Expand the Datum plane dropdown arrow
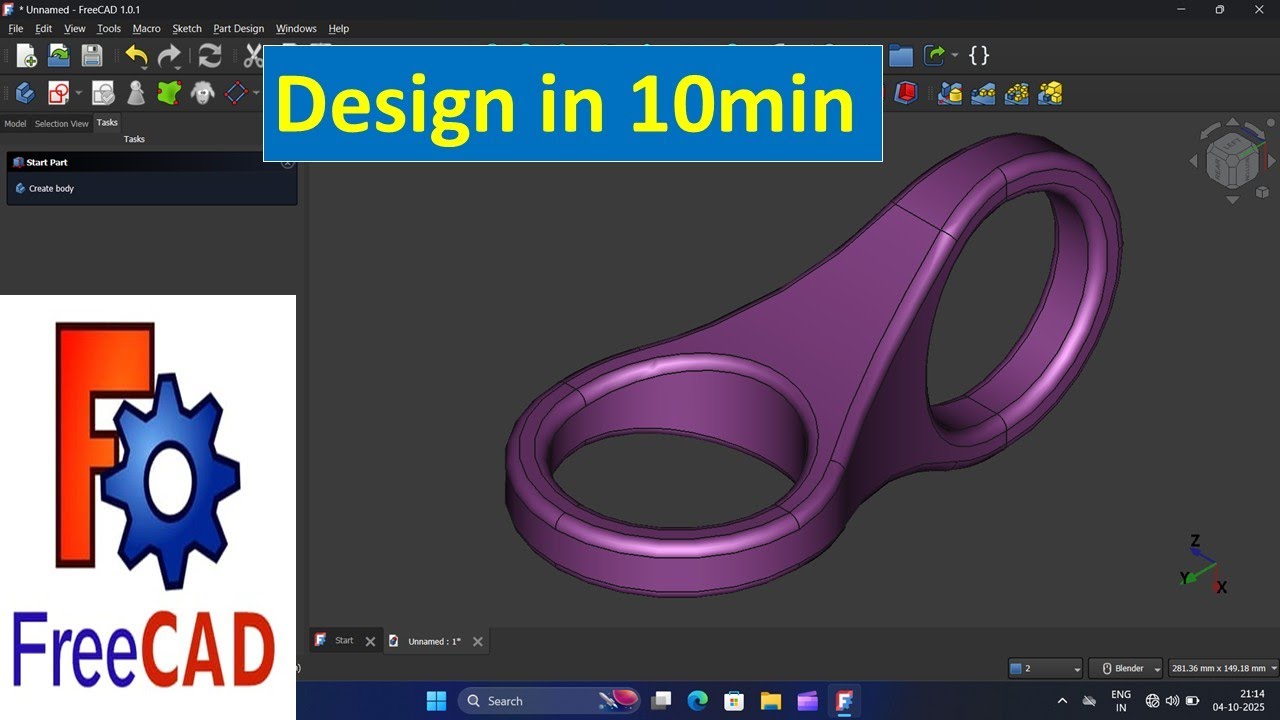 255,93
